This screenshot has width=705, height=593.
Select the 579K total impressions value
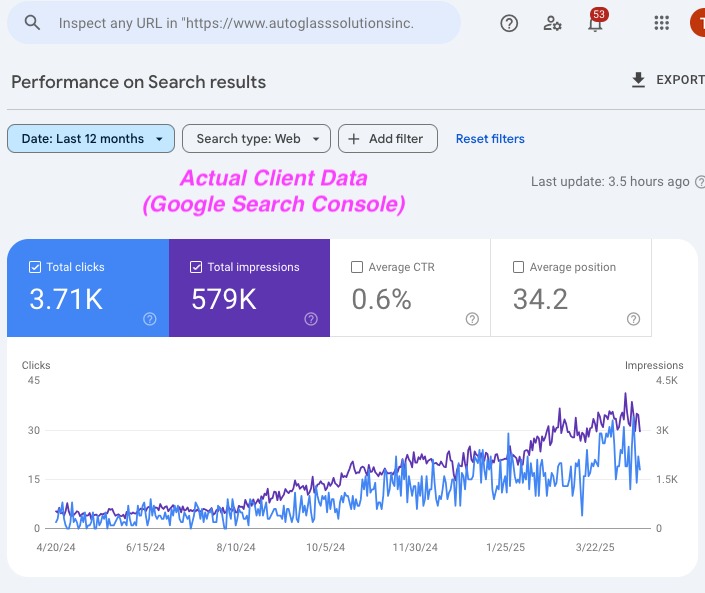[224, 299]
